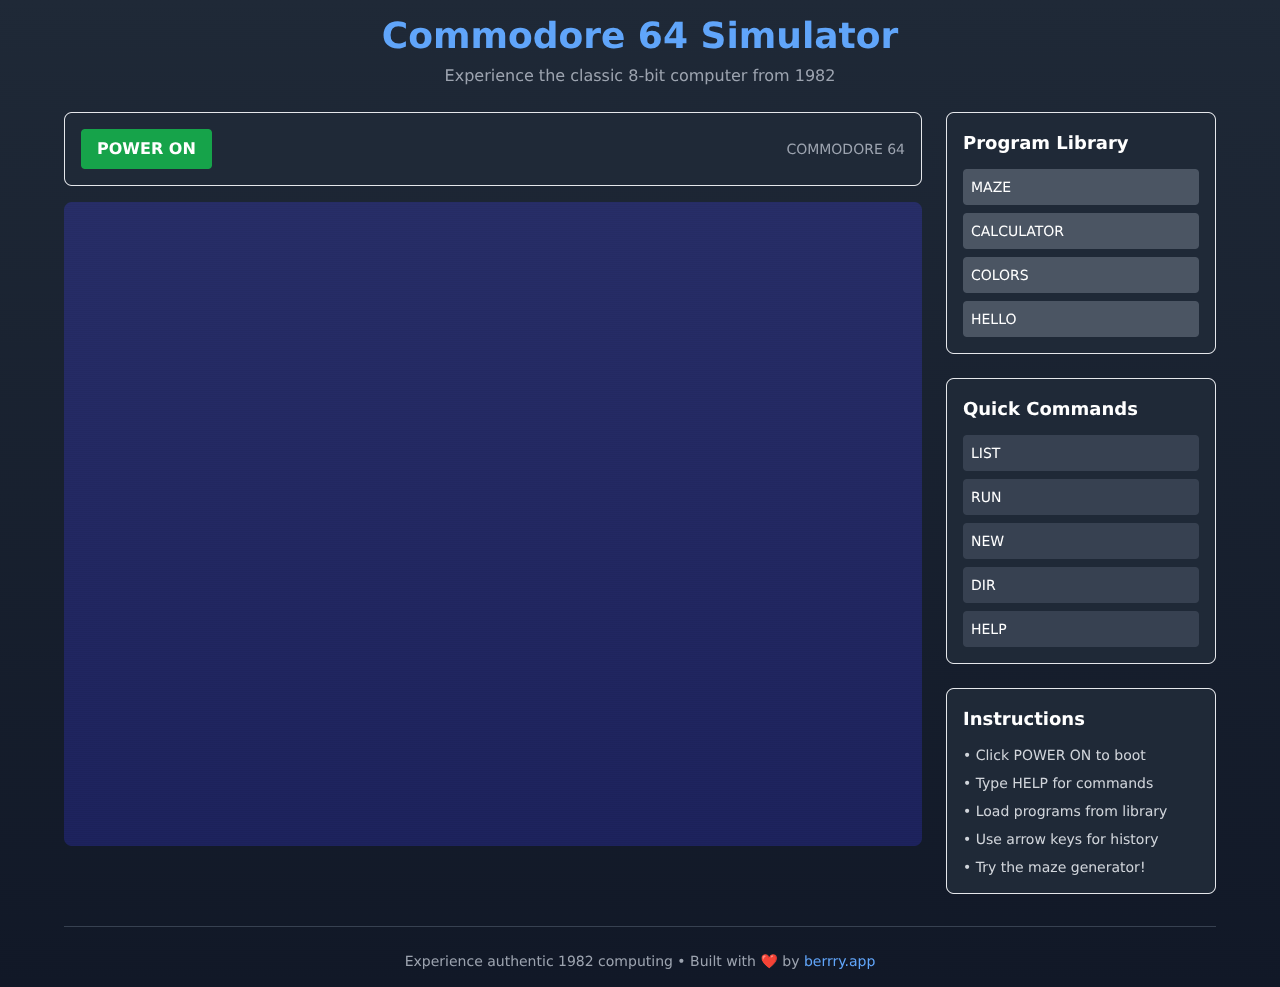1280x987 pixels.
Task: Execute the LIST quick command
Action: coord(1080,452)
